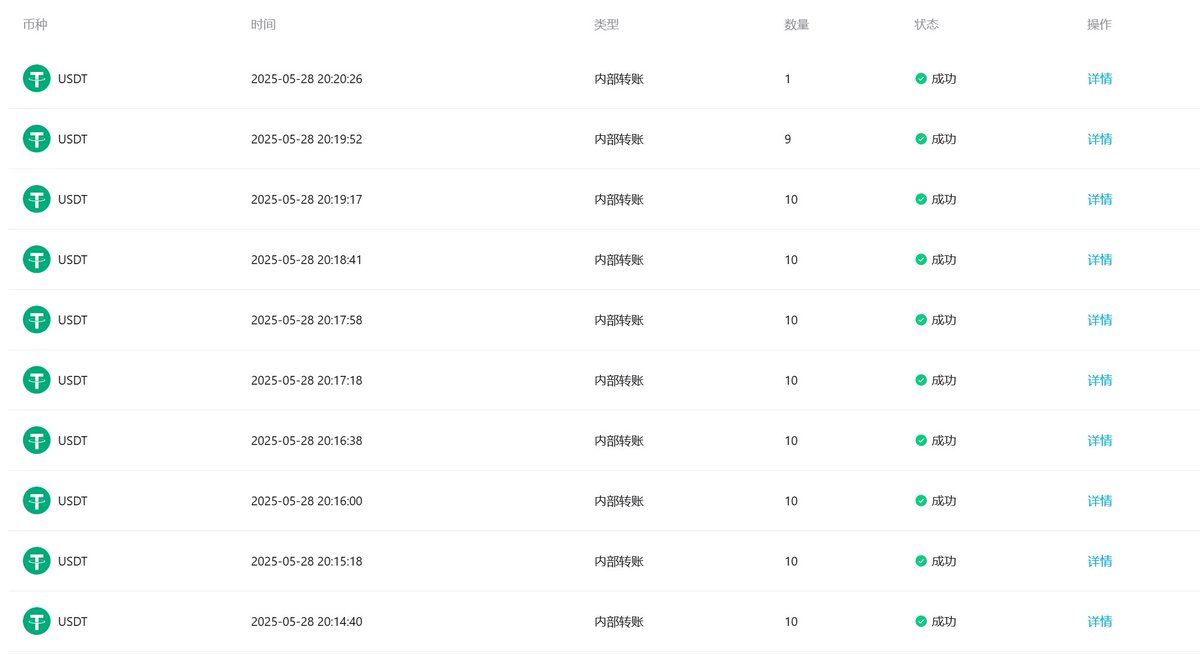Click the USDT Tether icon in the 20:14:40 row
Viewport: 1200px width, 654px height.
[x=37, y=621]
